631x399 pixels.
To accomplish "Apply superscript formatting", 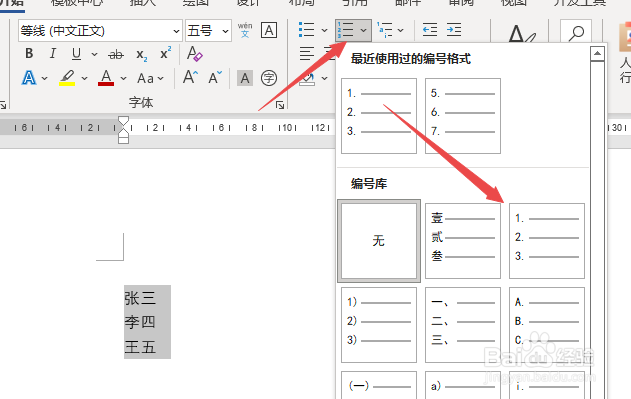I will pyautogui.click(x=165, y=53).
